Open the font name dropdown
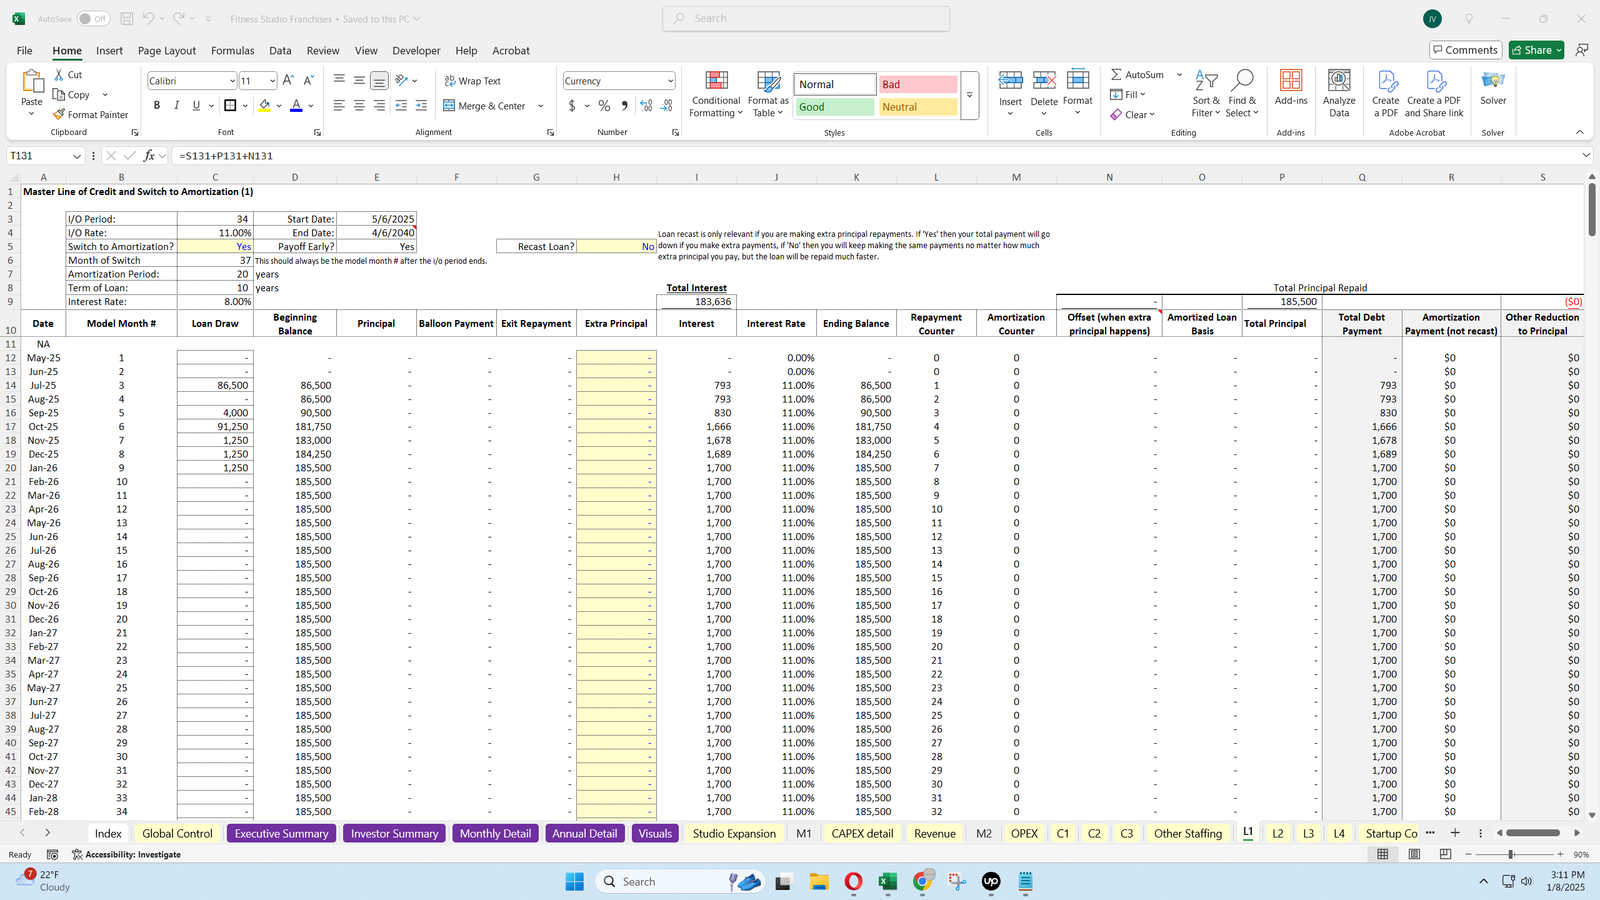The height and width of the screenshot is (900, 1600). [232, 81]
